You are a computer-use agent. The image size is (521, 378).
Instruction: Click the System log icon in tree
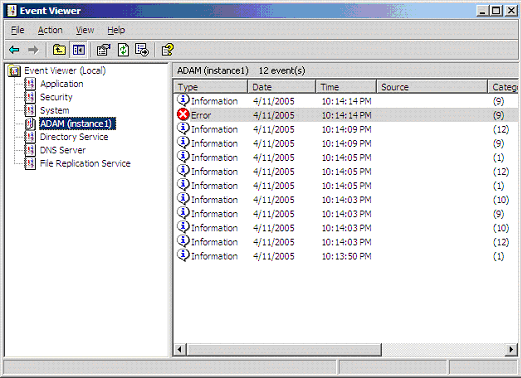point(30,110)
